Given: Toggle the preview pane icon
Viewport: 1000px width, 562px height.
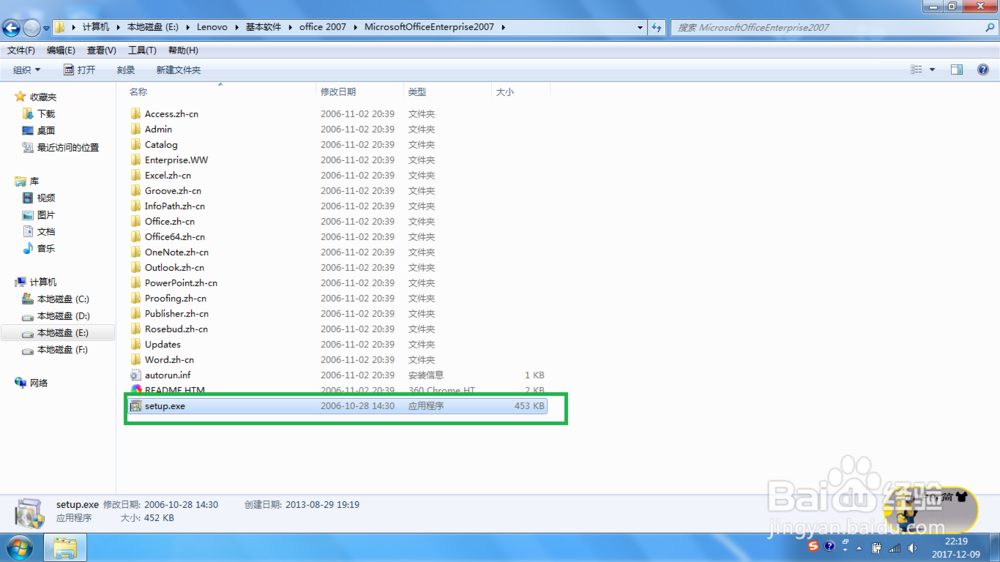Looking at the screenshot, I should pyautogui.click(x=957, y=70).
